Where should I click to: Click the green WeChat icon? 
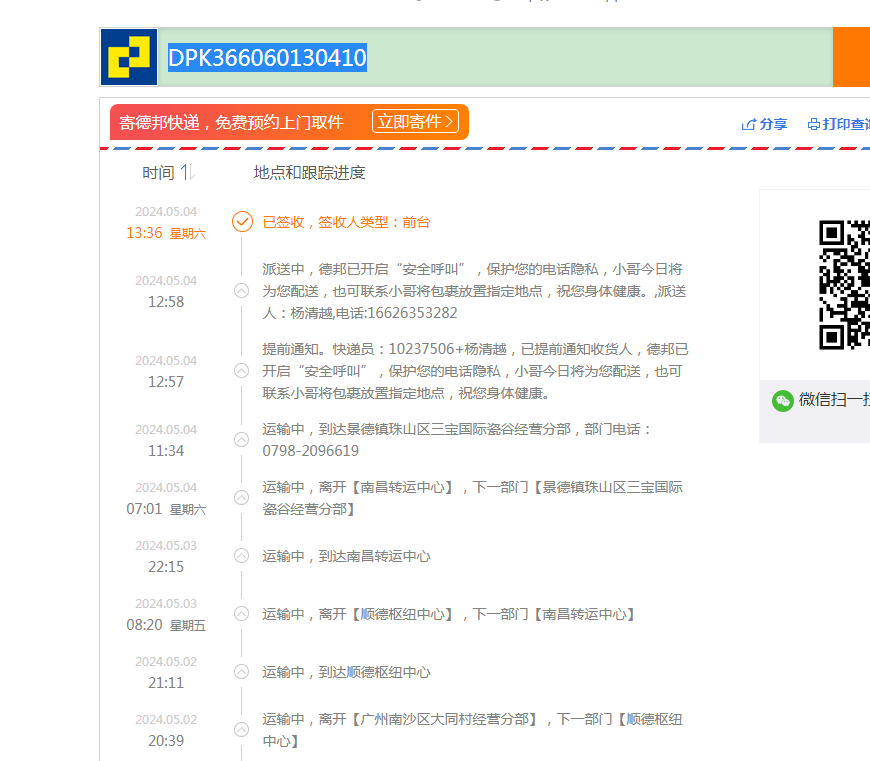point(782,400)
